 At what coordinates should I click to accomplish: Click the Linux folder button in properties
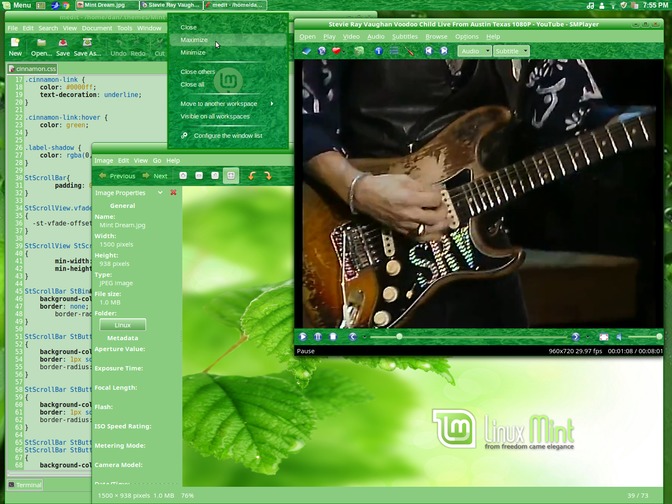[123, 325]
